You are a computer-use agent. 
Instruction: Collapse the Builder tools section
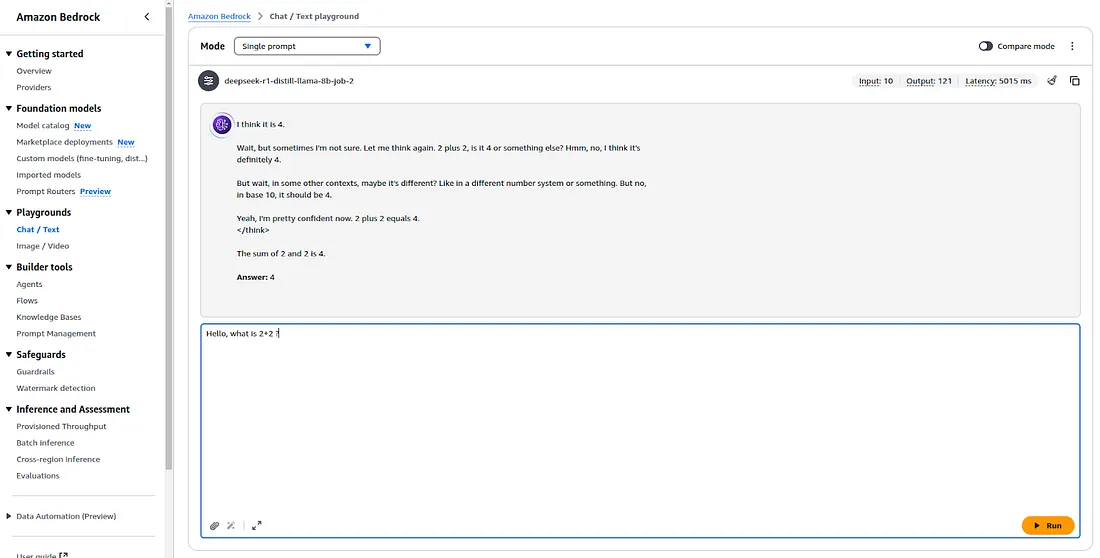coord(9,267)
